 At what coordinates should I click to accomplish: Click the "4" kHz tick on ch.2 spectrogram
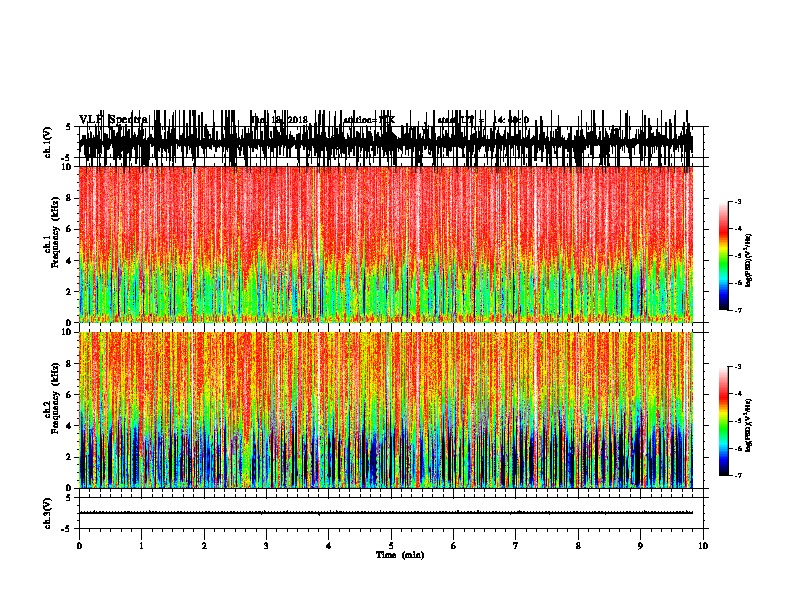69,426
